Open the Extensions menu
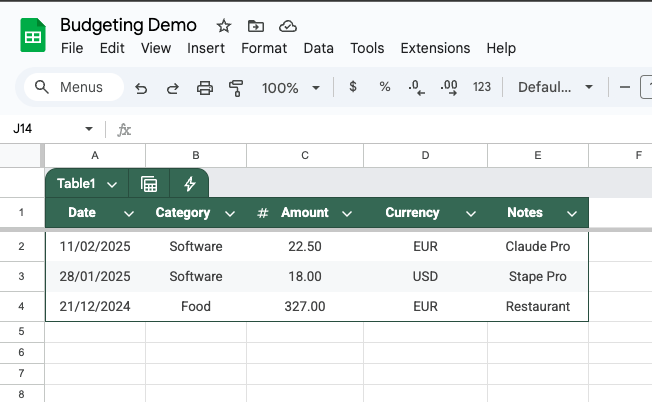The height and width of the screenshot is (402, 652). click(435, 48)
